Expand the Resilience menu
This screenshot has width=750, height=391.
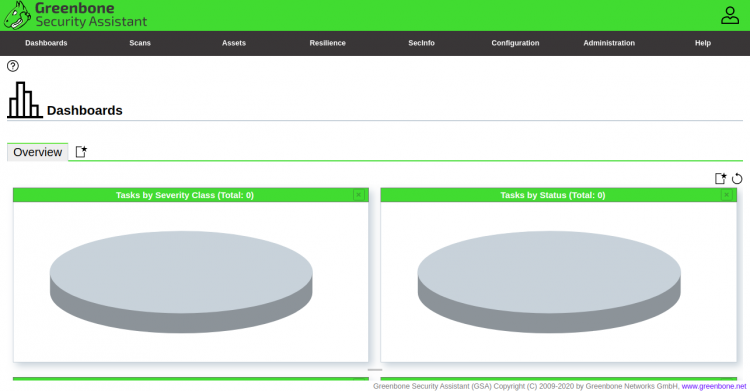(x=327, y=43)
